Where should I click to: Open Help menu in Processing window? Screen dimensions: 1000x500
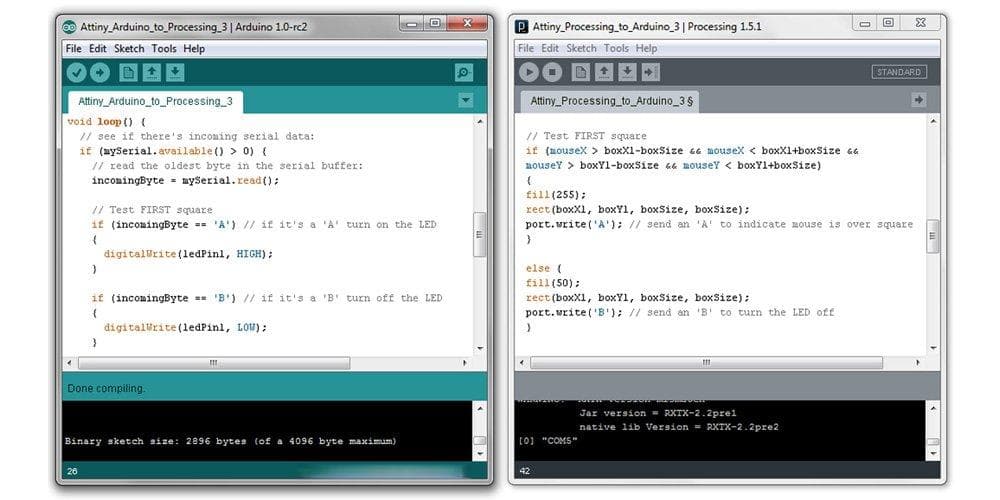(x=646, y=48)
